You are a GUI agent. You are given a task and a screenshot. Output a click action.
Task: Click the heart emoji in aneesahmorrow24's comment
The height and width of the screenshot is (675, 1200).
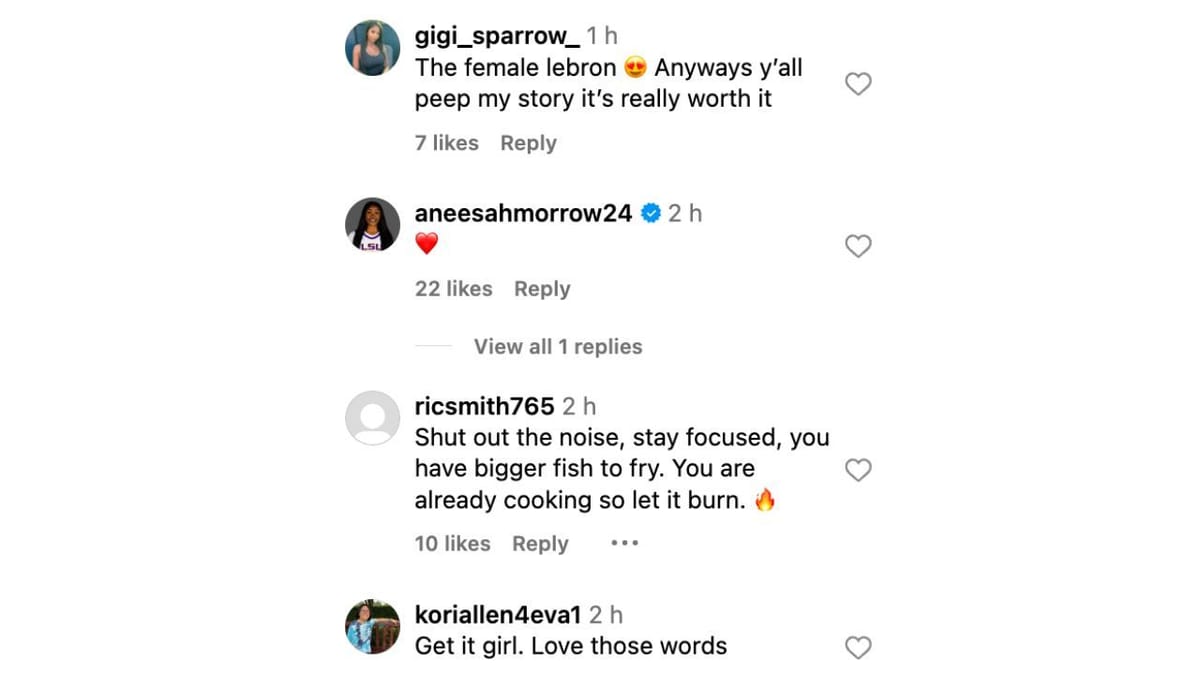pyautogui.click(x=427, y=242)
